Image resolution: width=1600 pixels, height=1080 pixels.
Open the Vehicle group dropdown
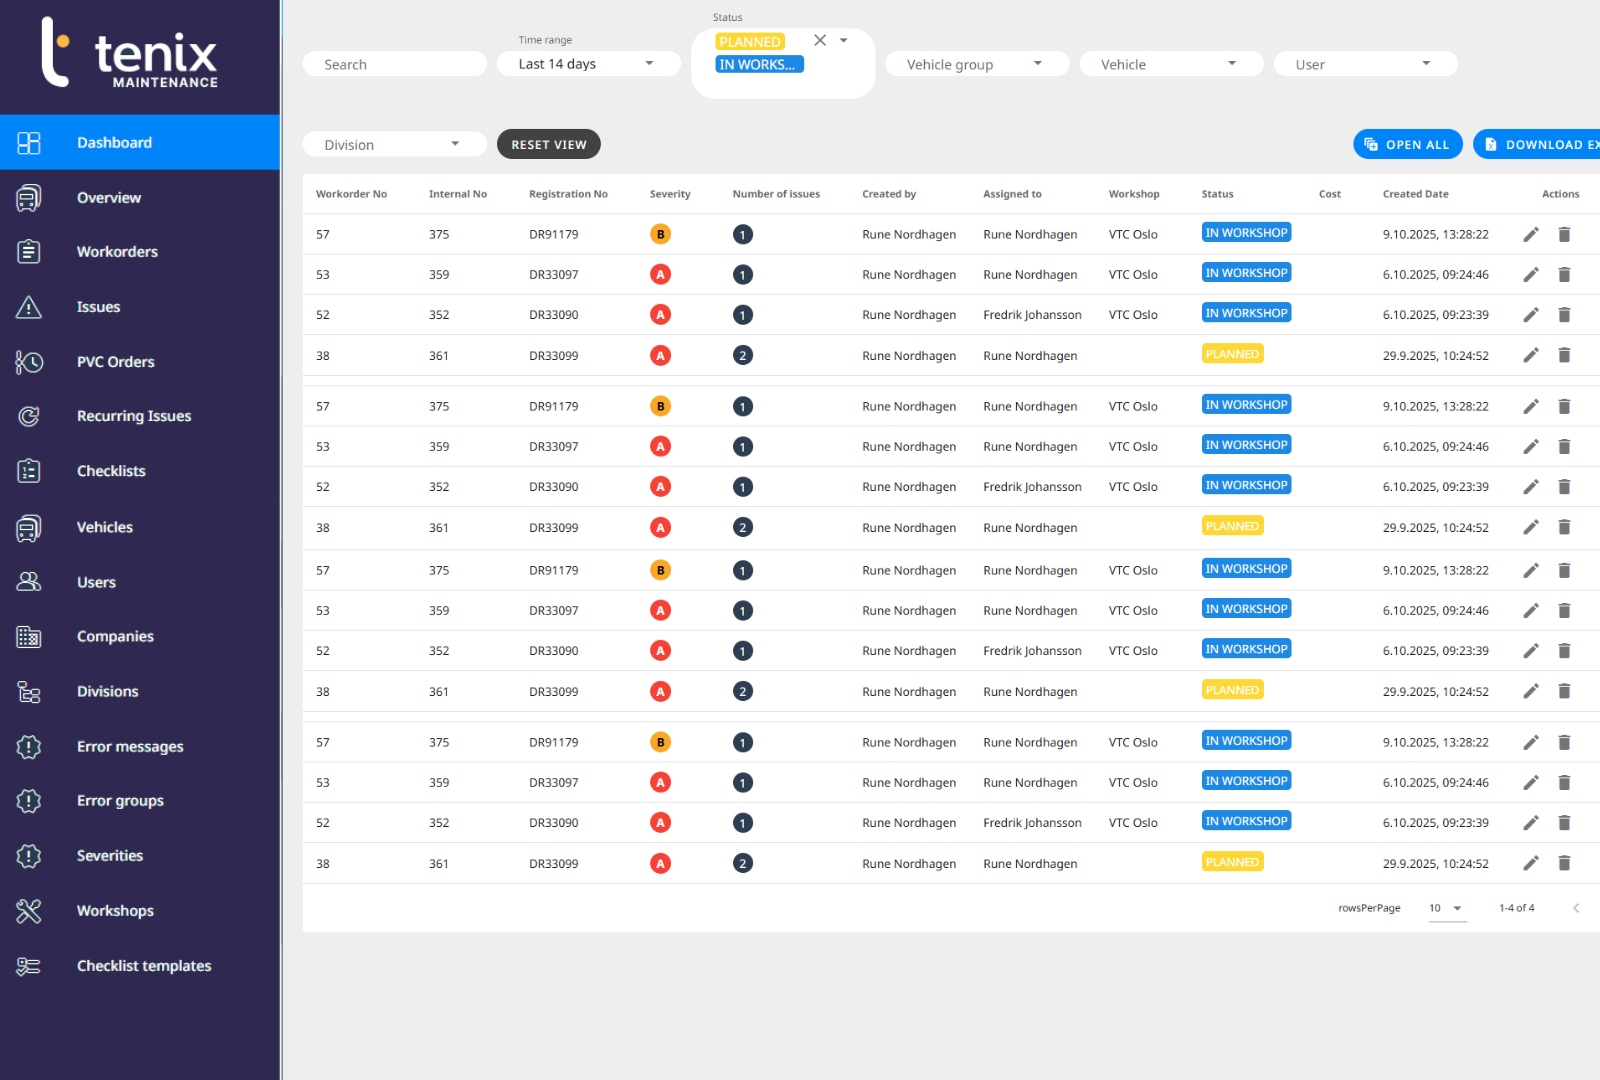976,64
